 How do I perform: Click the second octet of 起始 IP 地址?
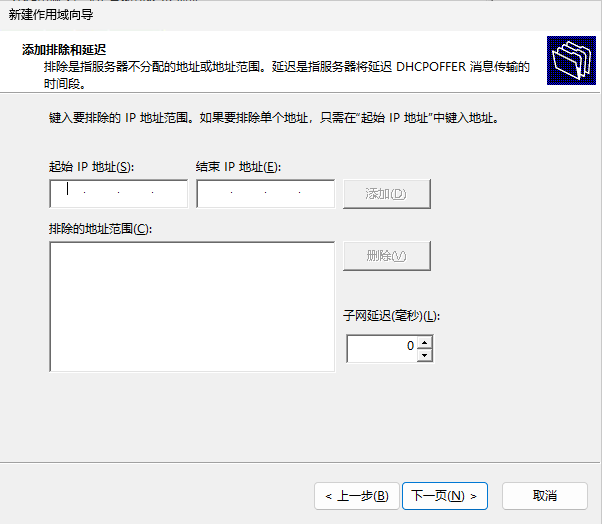(102, 194)
